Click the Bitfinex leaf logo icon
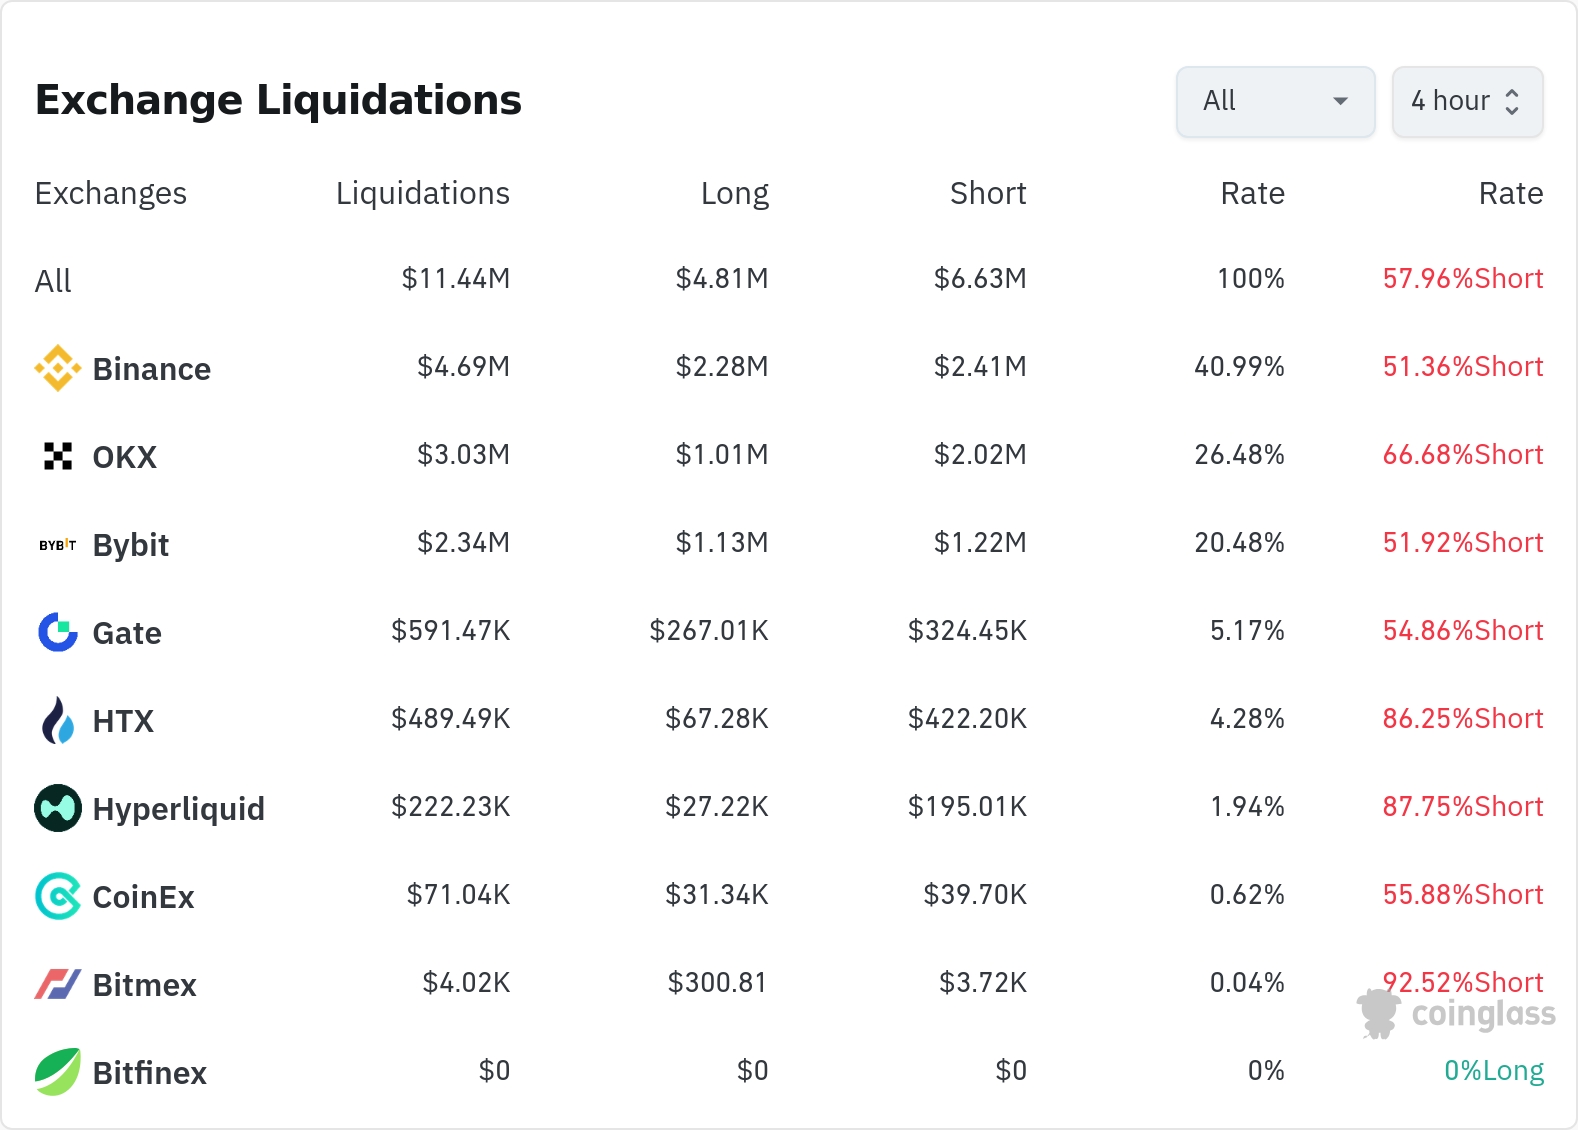Screen dimensions: 1578x1130 pos(58,1072)
